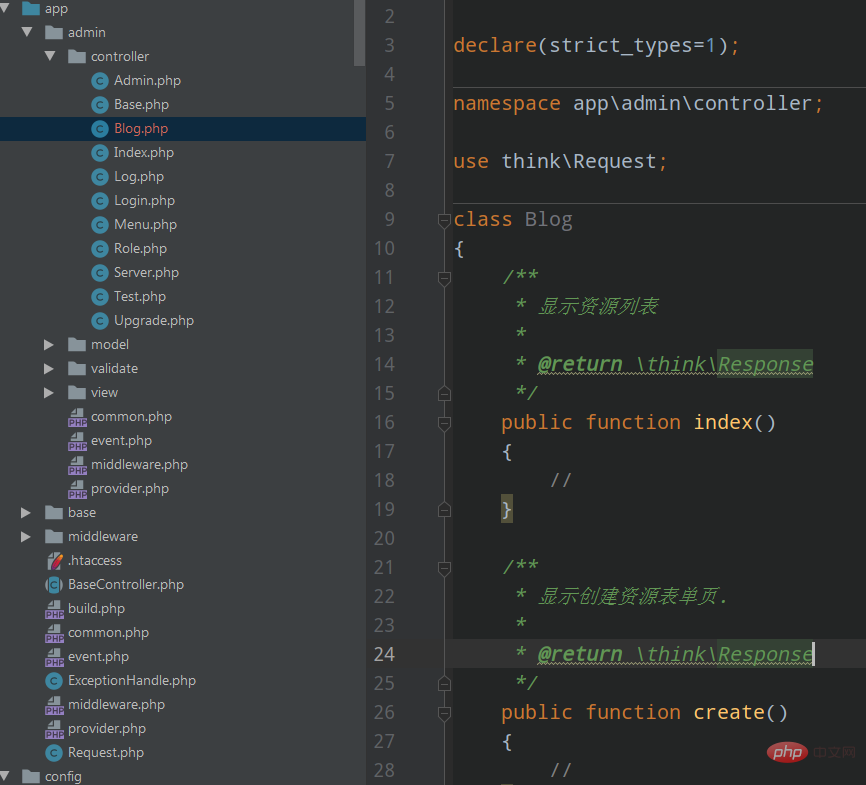The width and height of the screenshot is (866, 785).
Task: Click the create function name on line 26
Action: coord(728,712)
